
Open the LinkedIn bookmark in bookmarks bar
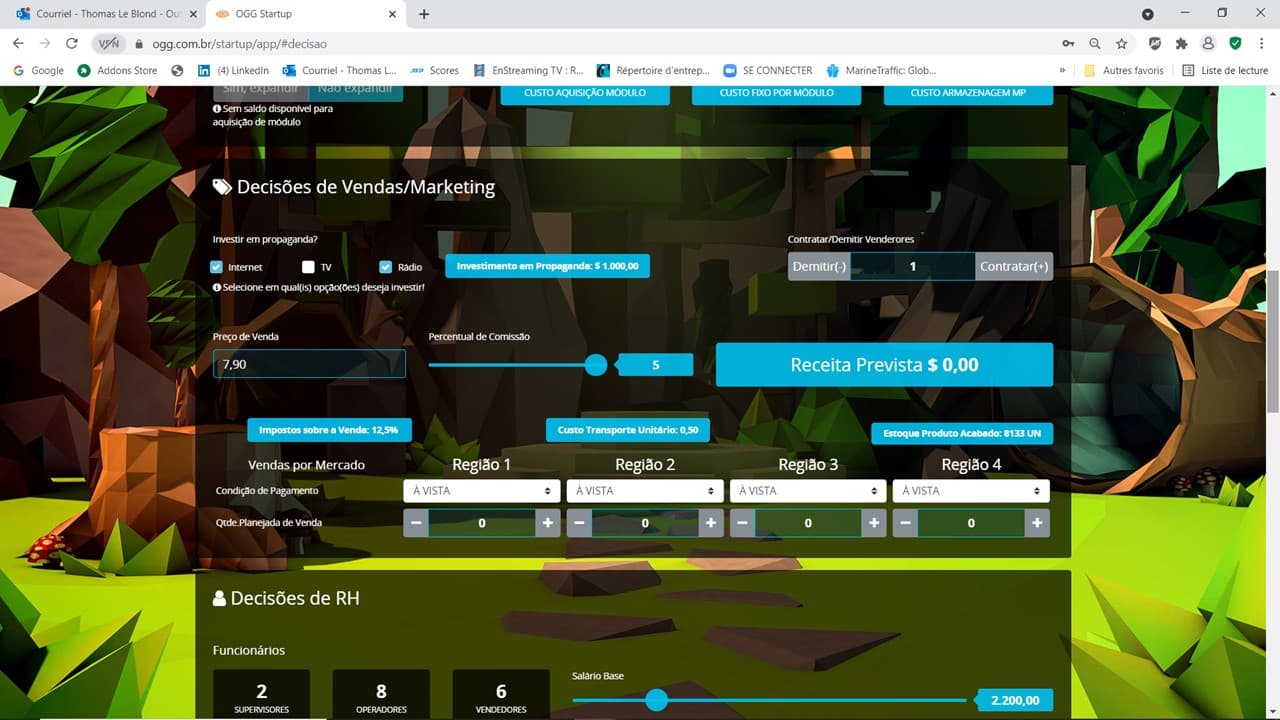(x=234, y=71)
